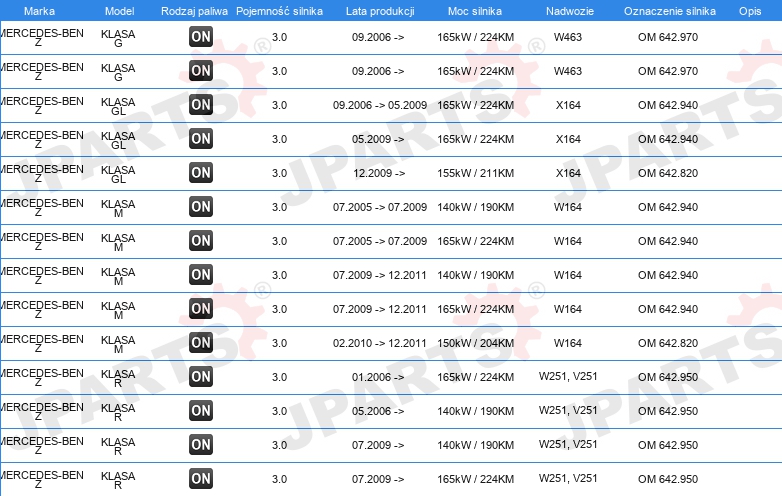Click the ON fuel icon in the OM 642.820 X164 row
782x496 pixels.
201,172
